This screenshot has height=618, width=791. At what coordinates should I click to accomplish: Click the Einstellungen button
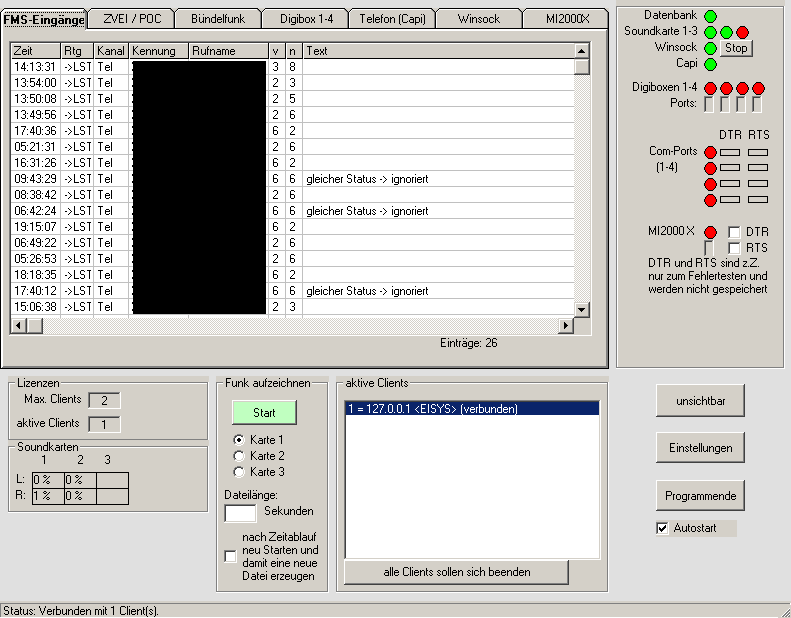pos(700,448)
